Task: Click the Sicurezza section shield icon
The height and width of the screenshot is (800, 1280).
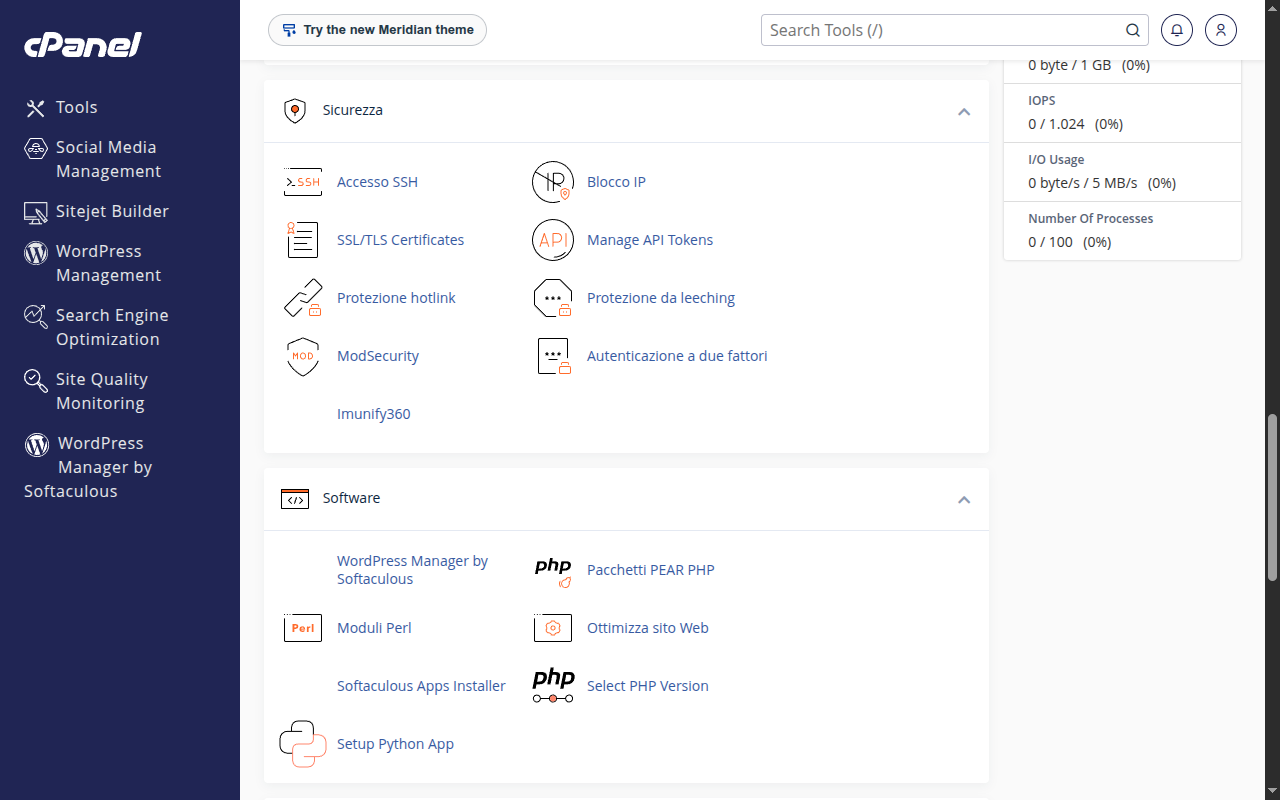Action: point(294,111)
